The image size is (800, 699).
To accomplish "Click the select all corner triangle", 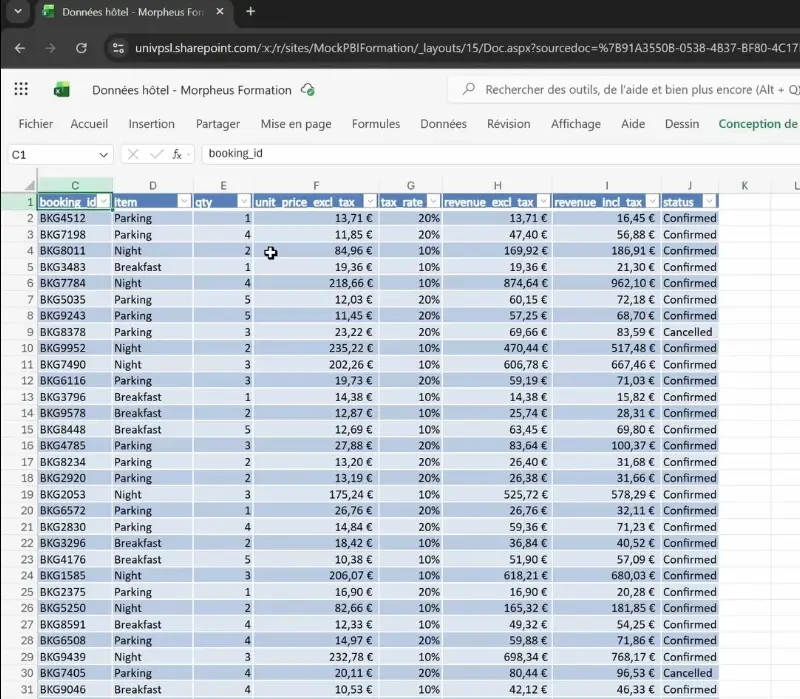I will tap(30, 185).
